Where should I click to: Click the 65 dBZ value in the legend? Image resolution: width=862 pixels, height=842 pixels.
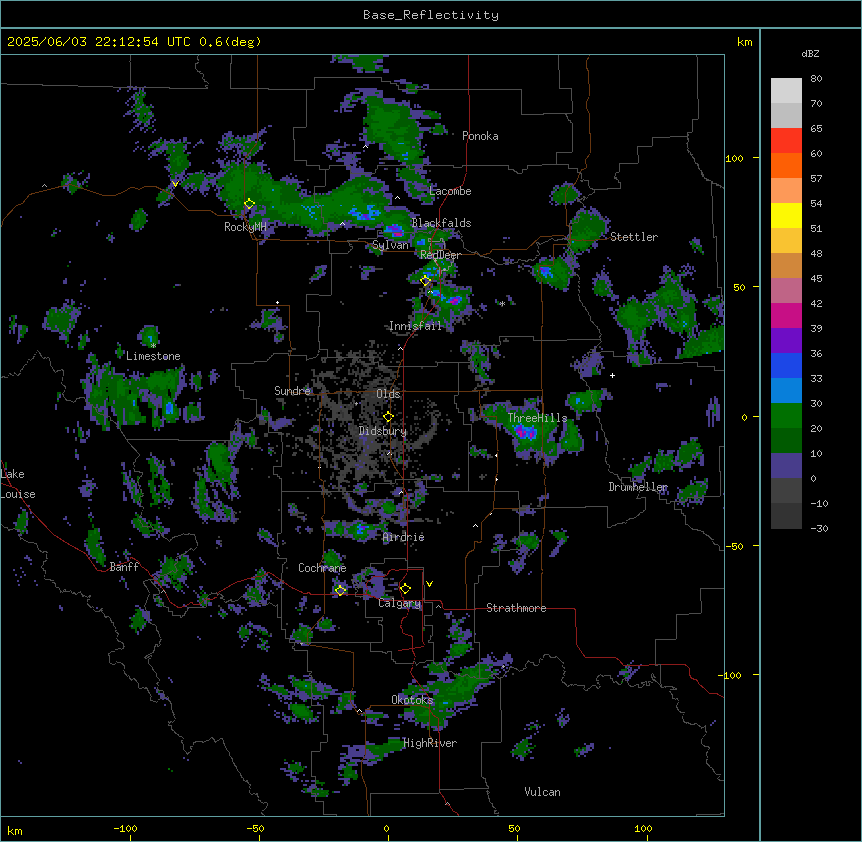click(816, 128)
